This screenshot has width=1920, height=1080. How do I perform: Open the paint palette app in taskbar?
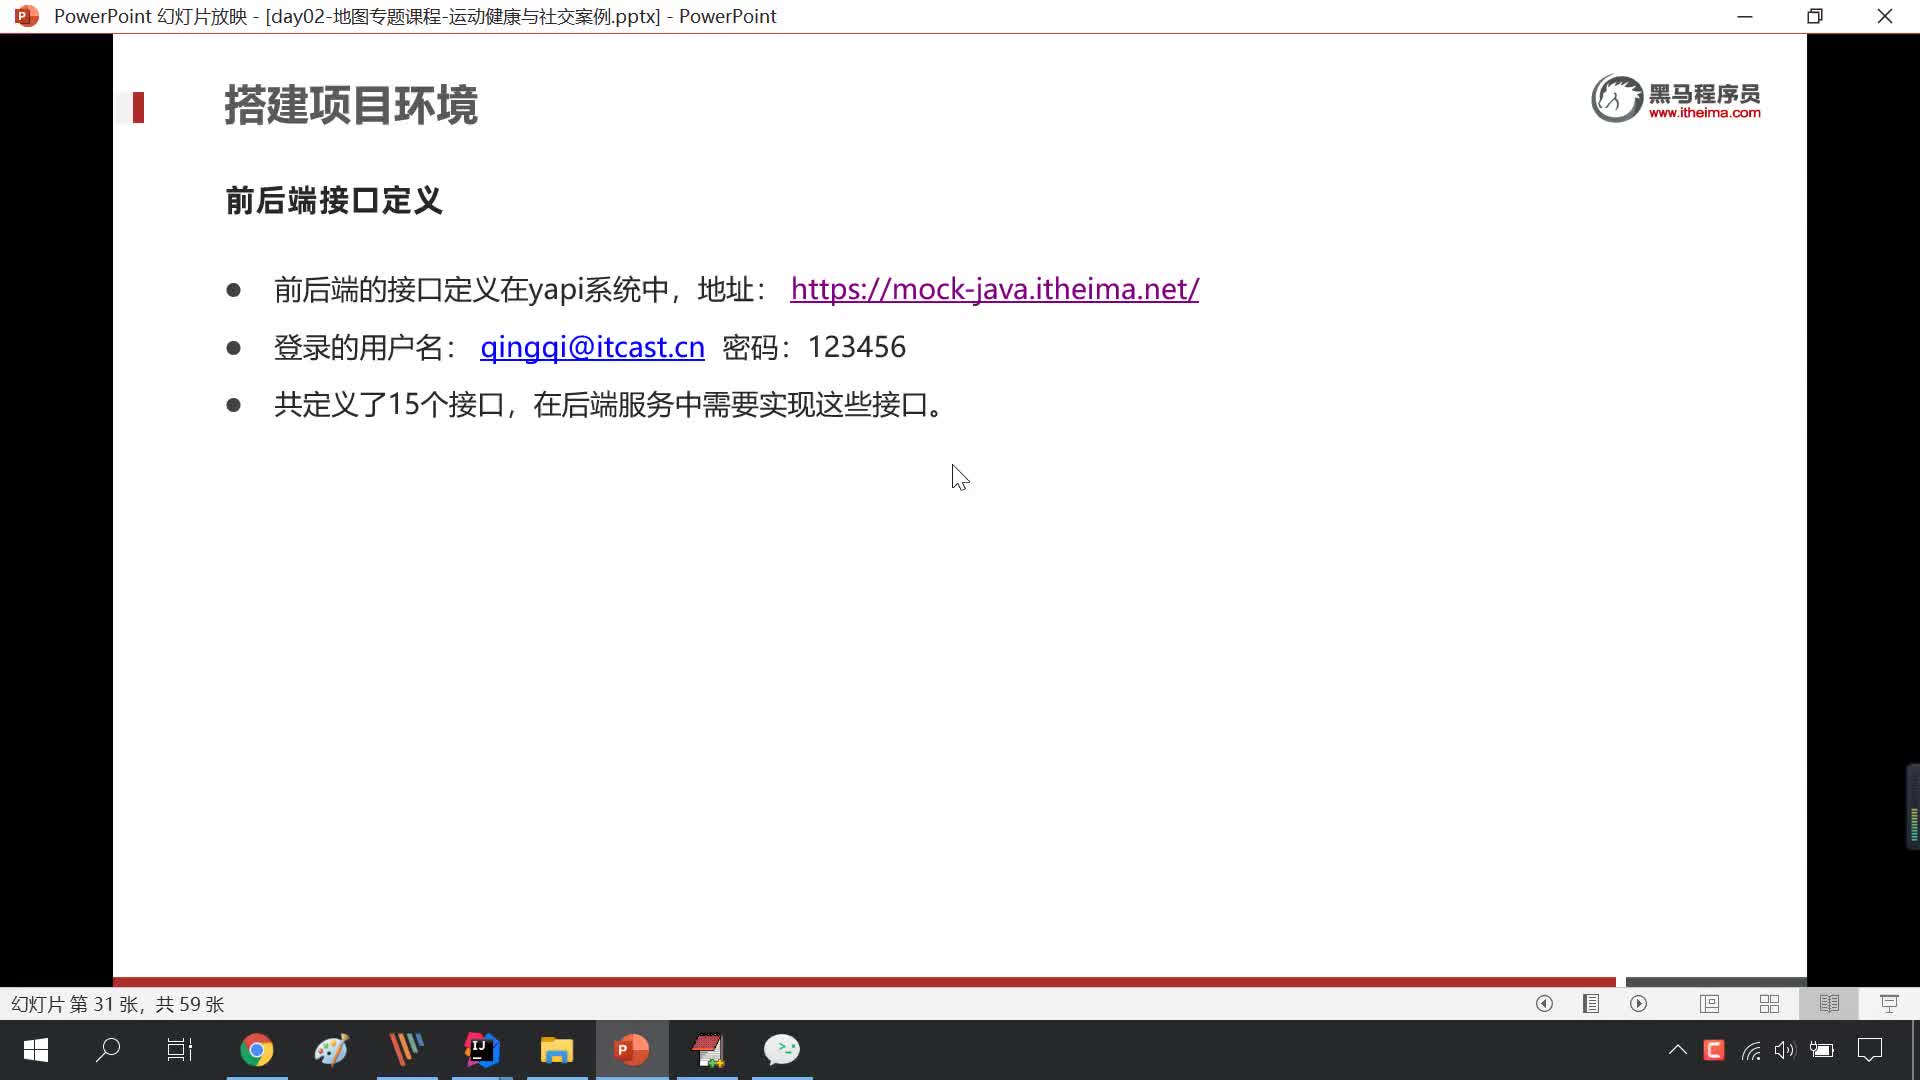click(x=332, y=1050)
